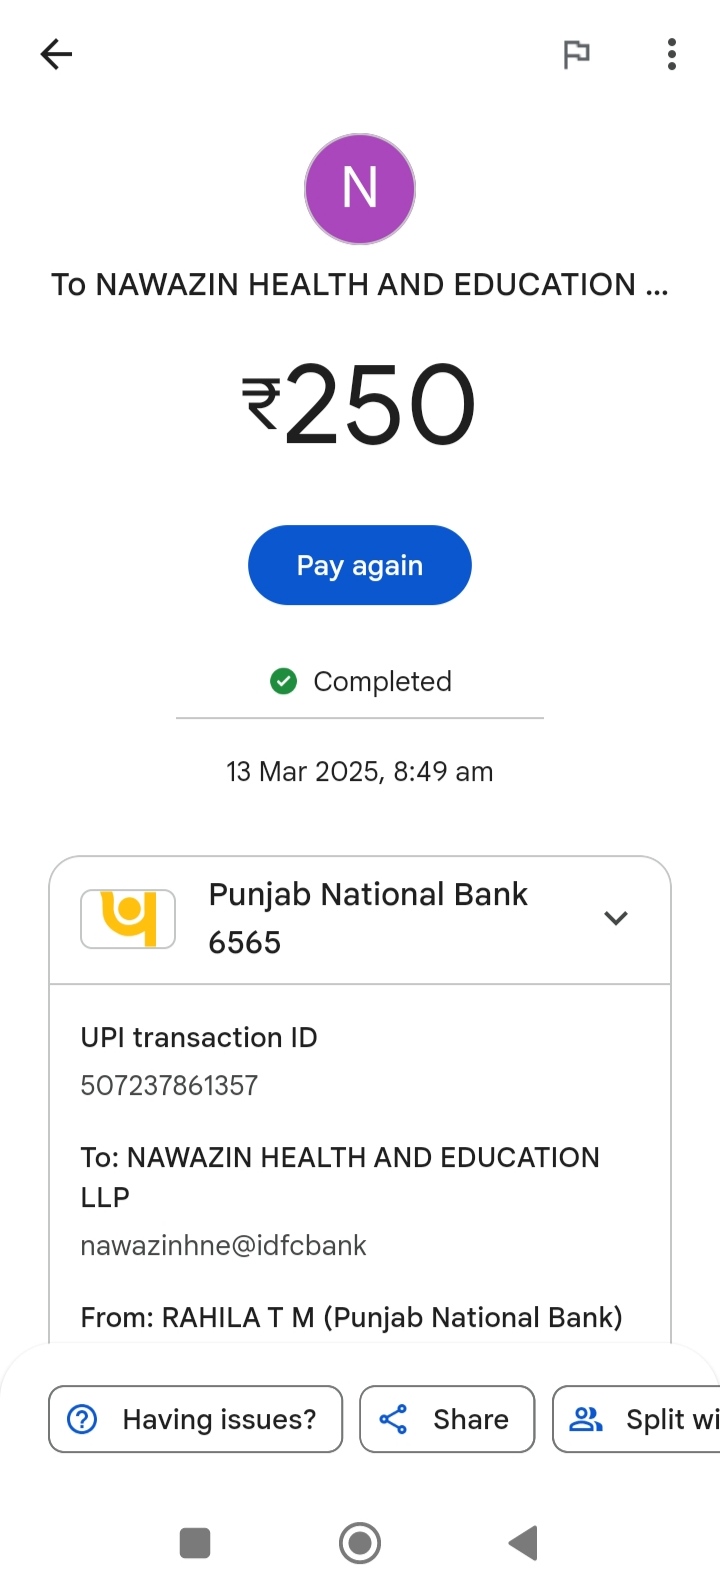720x1591 pixels.
Task: Tap the Share button
Action: click(x=447, y=1419)
